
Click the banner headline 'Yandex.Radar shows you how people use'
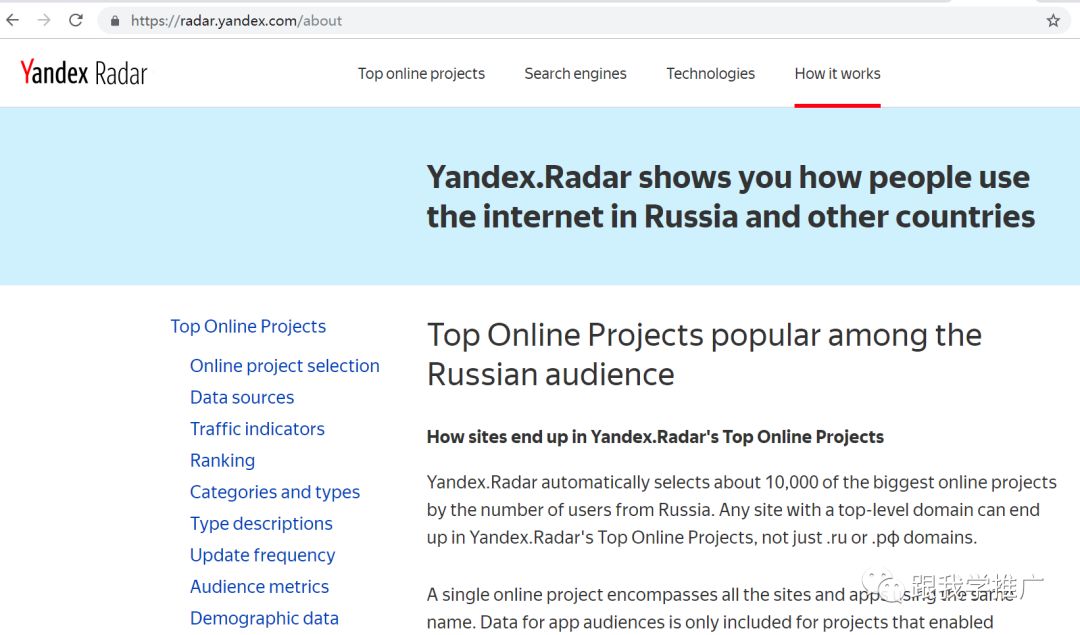[728, 178]
